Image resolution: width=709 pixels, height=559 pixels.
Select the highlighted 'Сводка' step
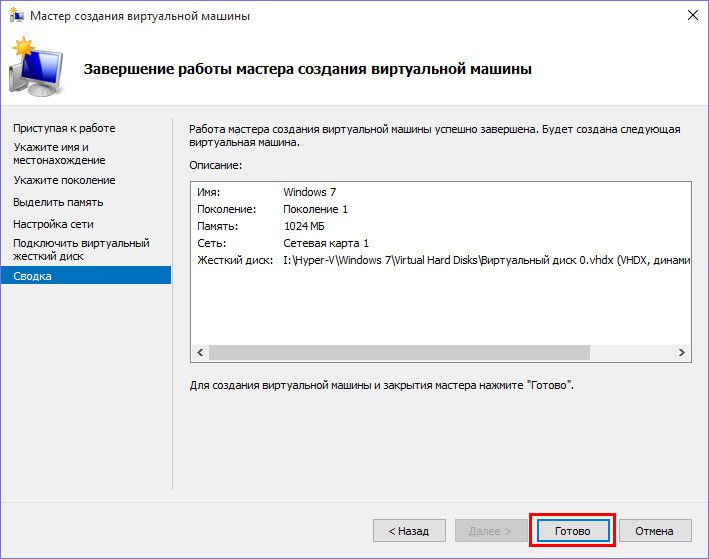(x=33, y=276)
